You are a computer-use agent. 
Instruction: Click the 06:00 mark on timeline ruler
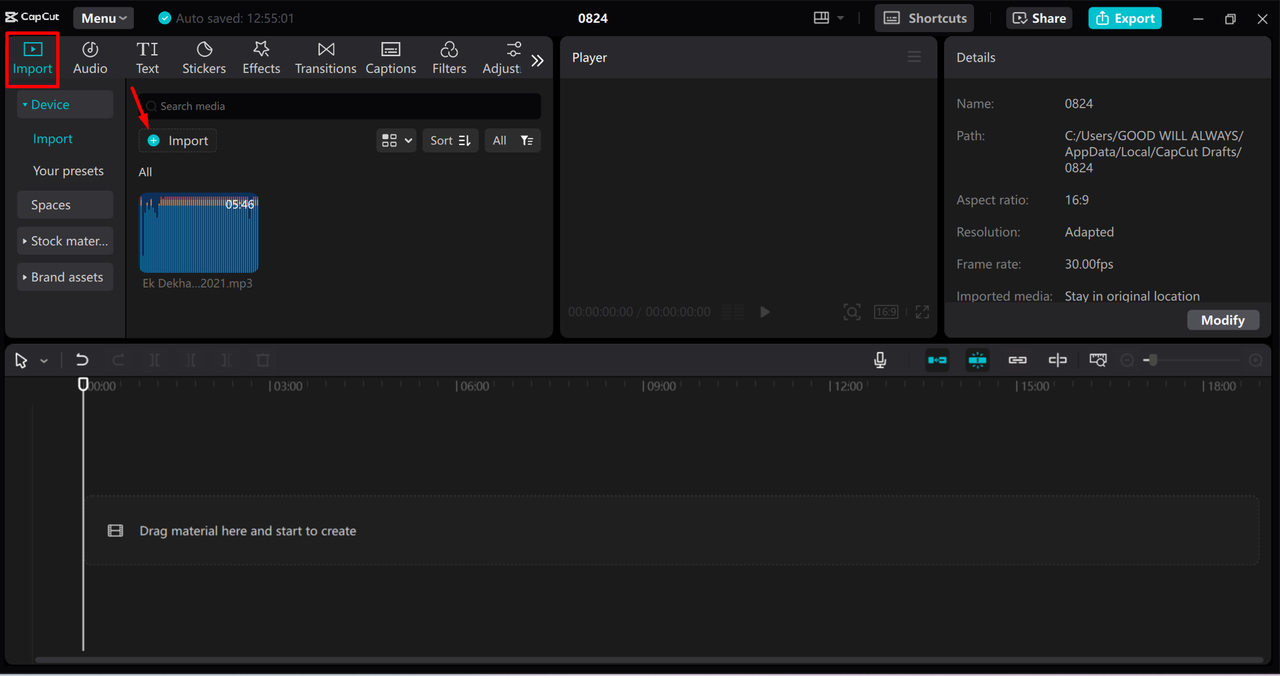tap(474, 386)
